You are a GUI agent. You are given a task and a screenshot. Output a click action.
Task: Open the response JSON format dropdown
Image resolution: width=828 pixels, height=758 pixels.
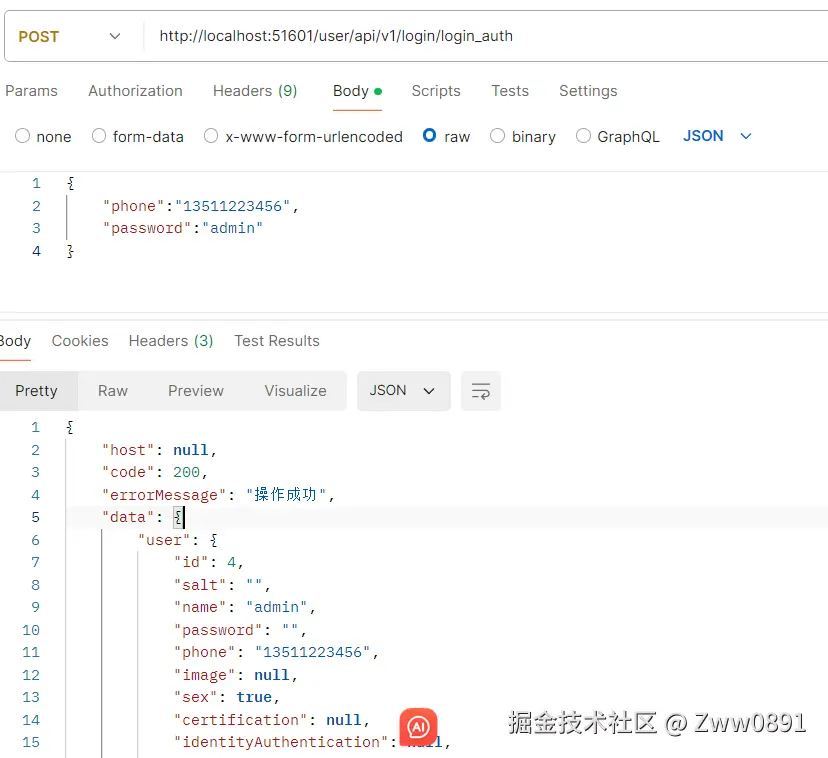[403, 391]
